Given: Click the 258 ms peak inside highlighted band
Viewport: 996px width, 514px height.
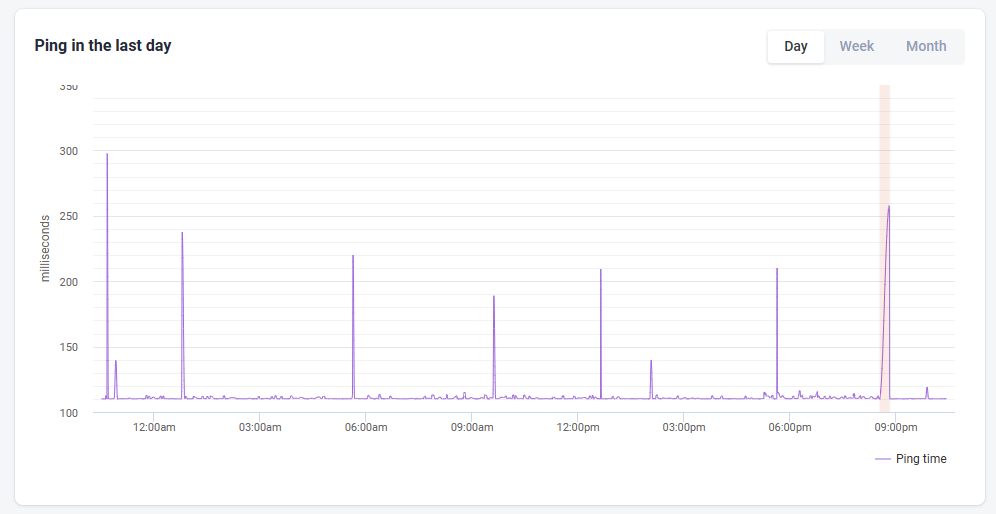Looking at the screenshot, I should (889, 206).
